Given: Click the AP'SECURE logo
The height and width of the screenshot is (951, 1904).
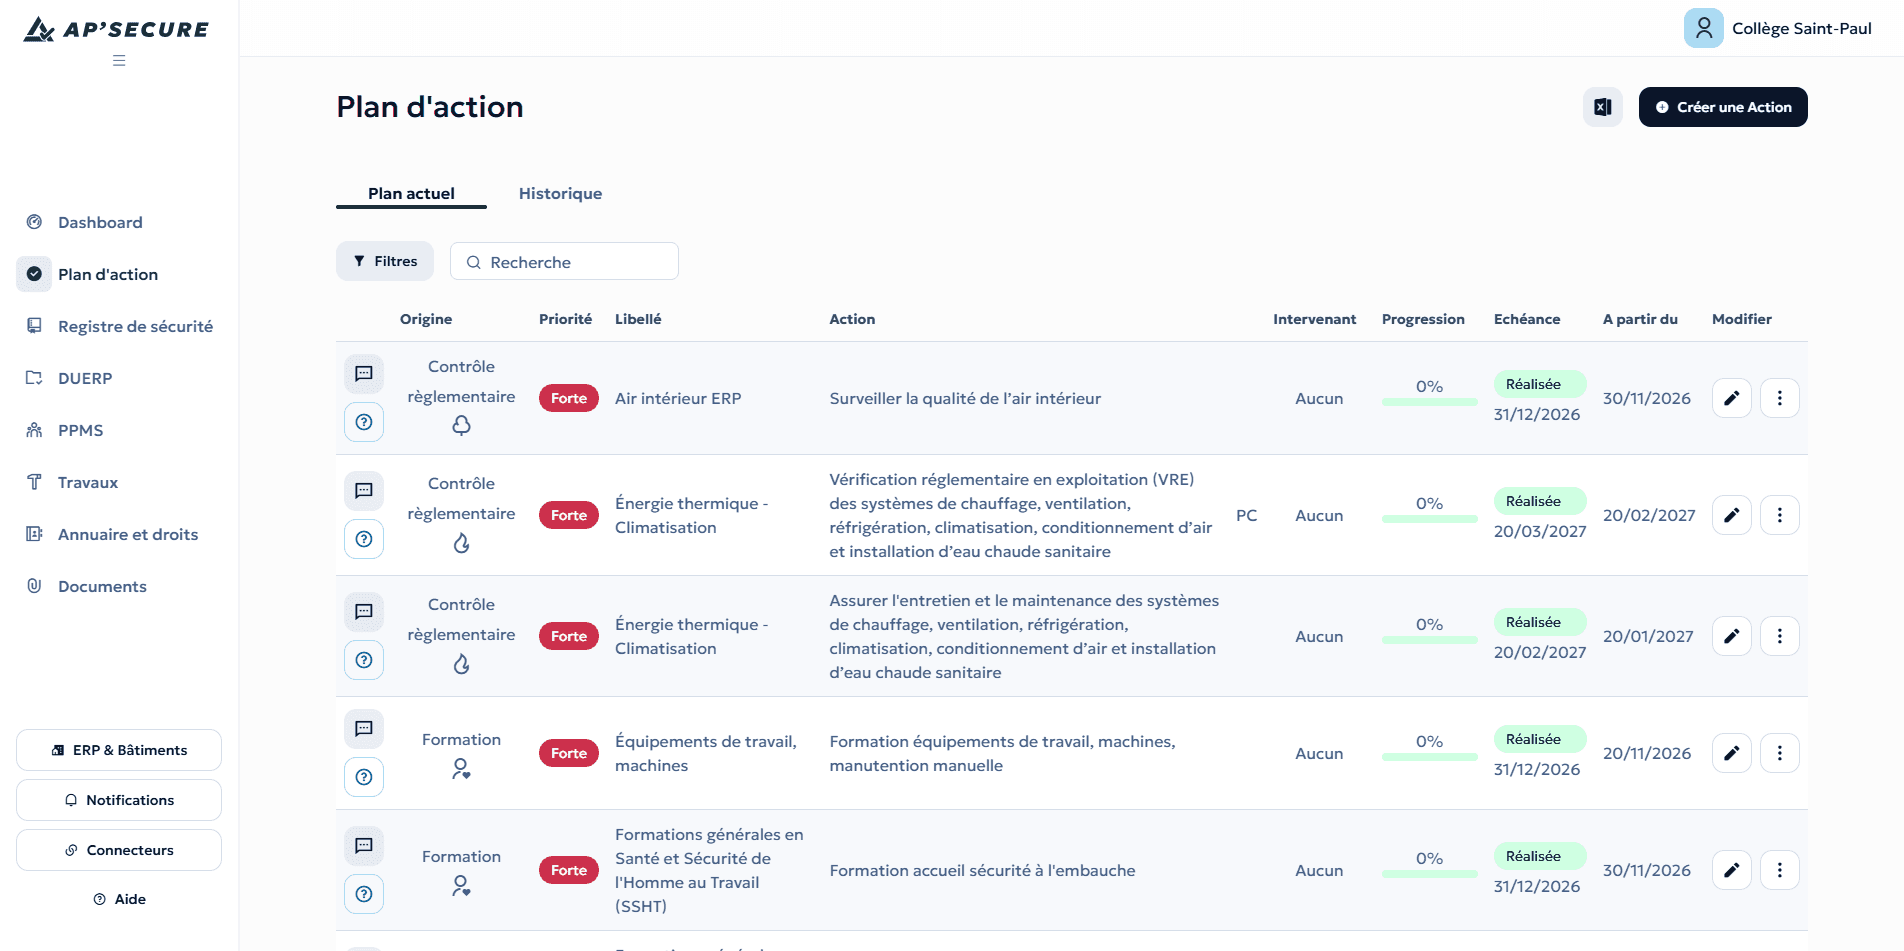Looking at the screenshot, I should point(117,29).
